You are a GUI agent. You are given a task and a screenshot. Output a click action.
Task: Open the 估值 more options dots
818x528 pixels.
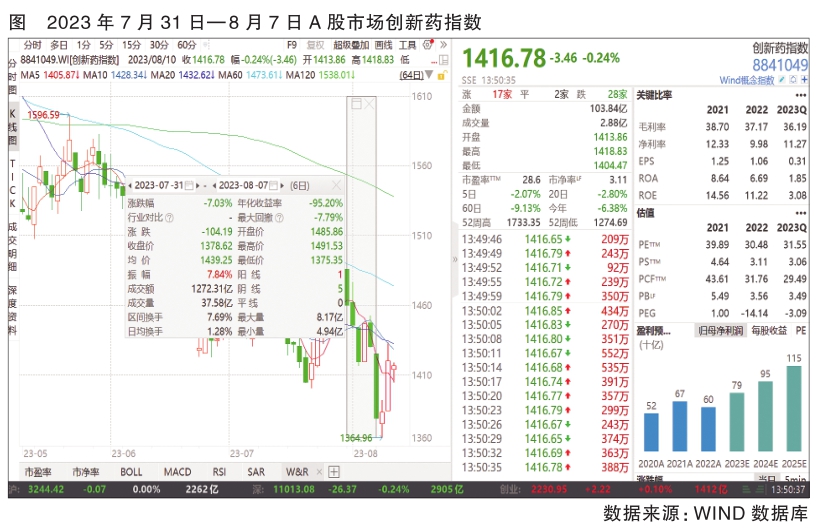click(801, 213)
